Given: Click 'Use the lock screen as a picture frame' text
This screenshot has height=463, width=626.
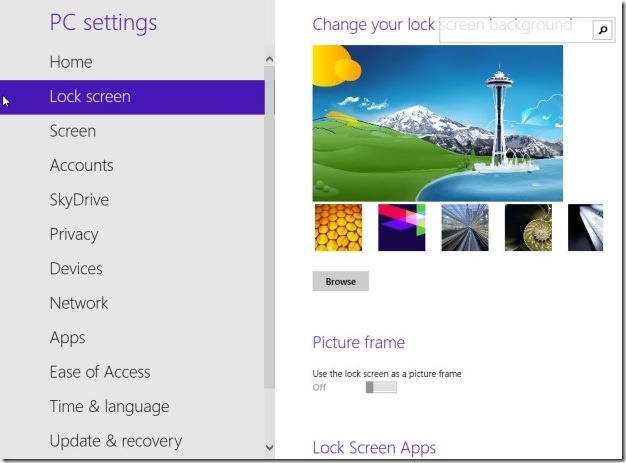Looking at the screenshot, I should 387,374.
